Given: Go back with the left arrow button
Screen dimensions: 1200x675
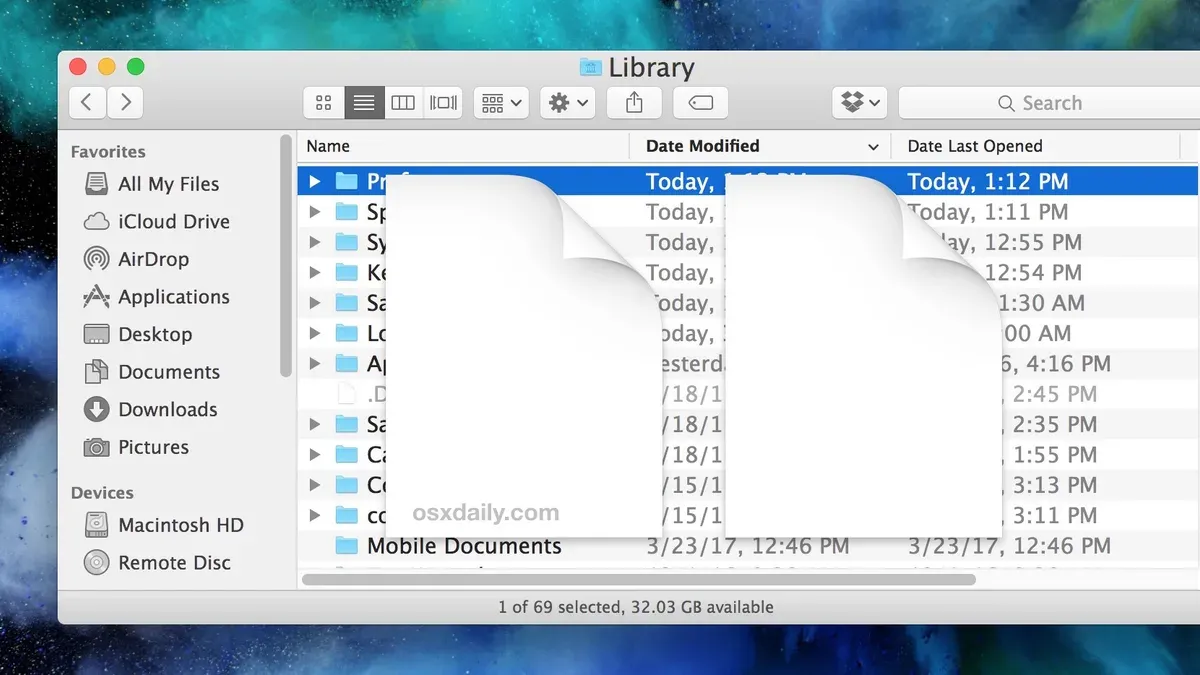Looking at the screenshot, I should click(x=87, y=102).
